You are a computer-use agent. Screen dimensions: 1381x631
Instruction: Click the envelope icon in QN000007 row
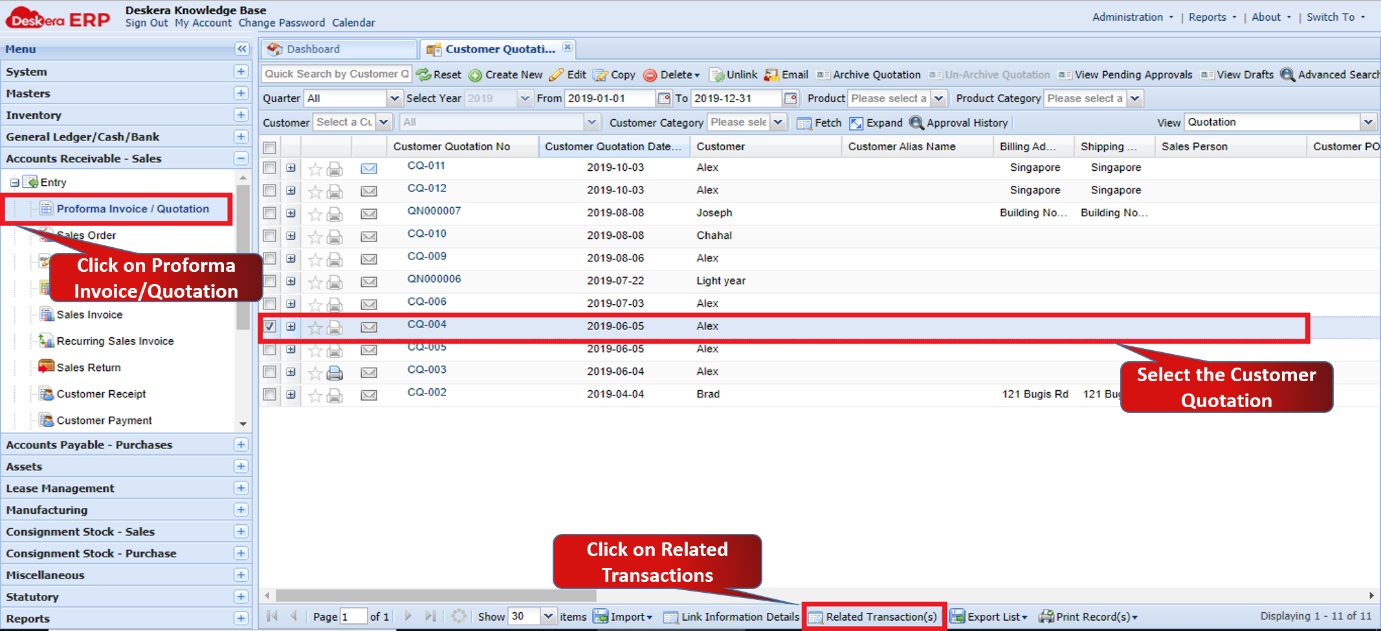coord(369,214)
